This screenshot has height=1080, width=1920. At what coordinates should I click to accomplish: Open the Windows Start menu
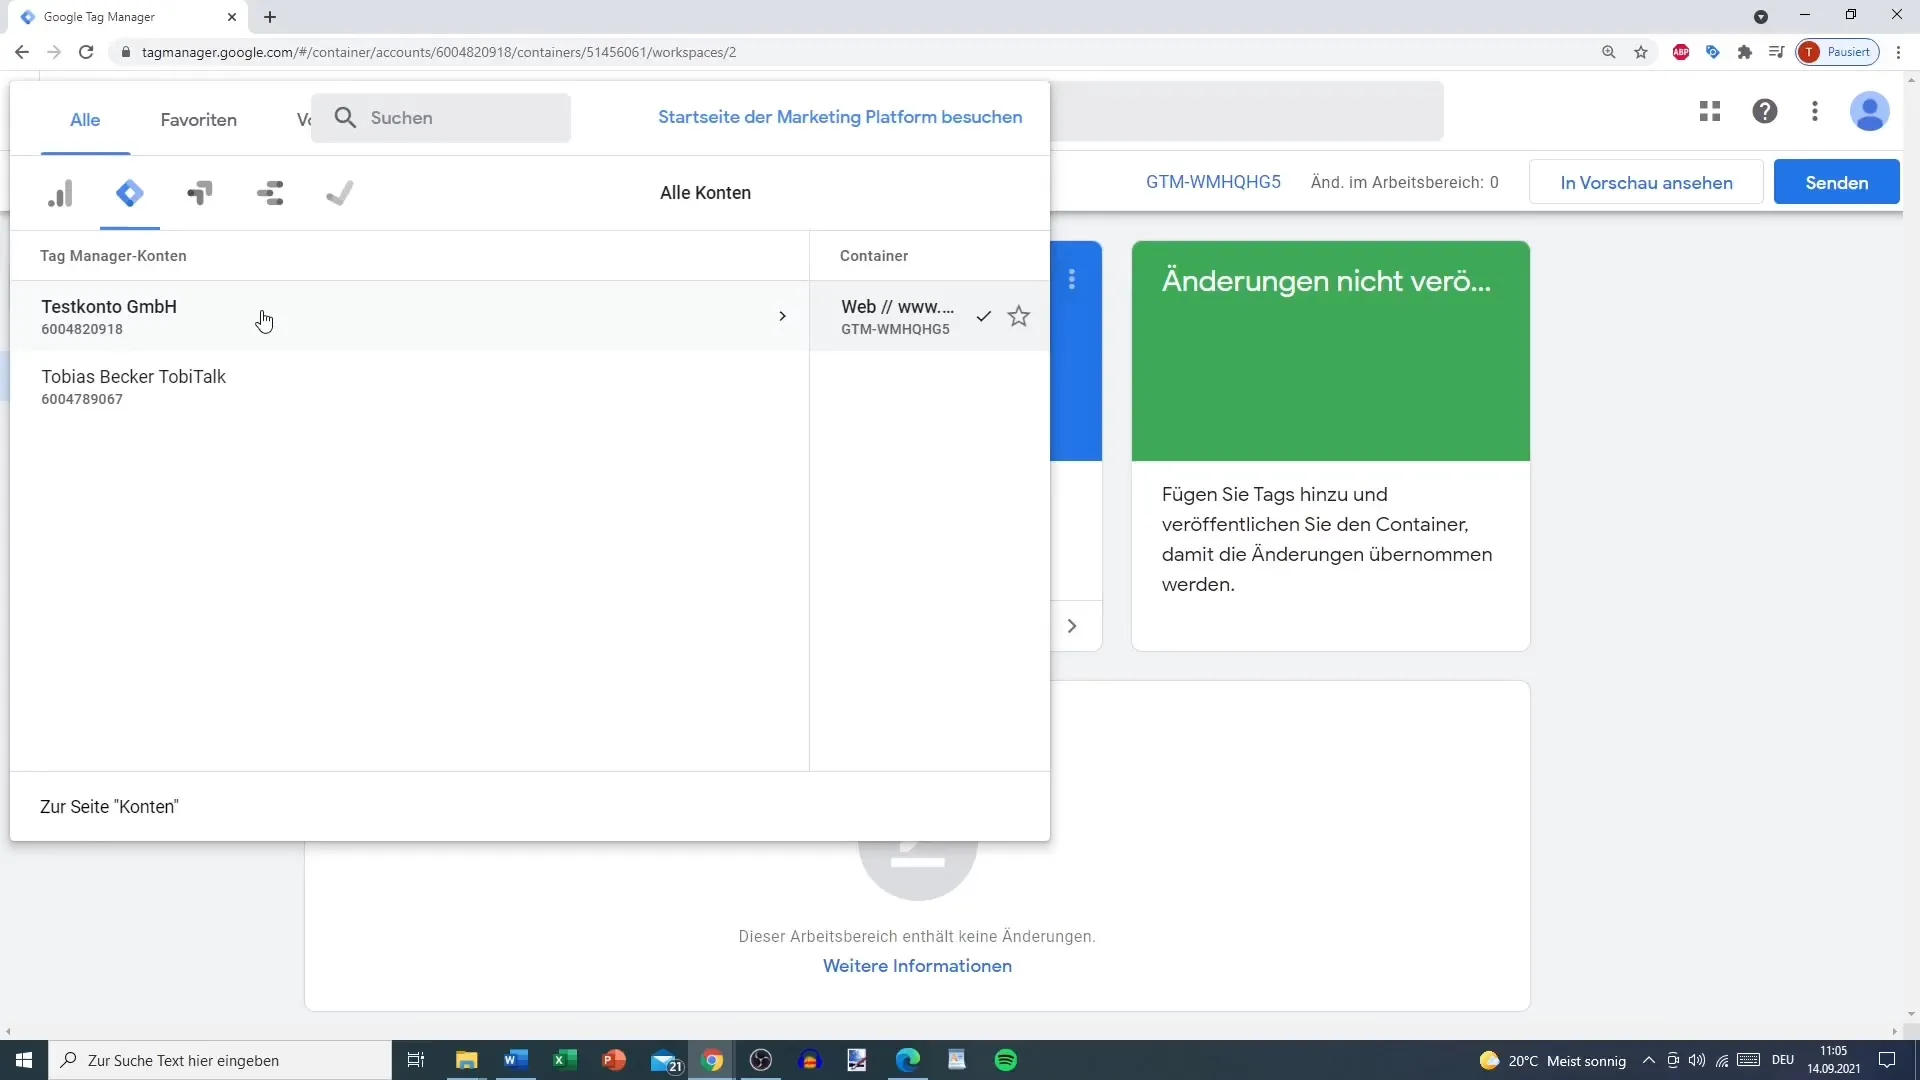pos(24,1060)
